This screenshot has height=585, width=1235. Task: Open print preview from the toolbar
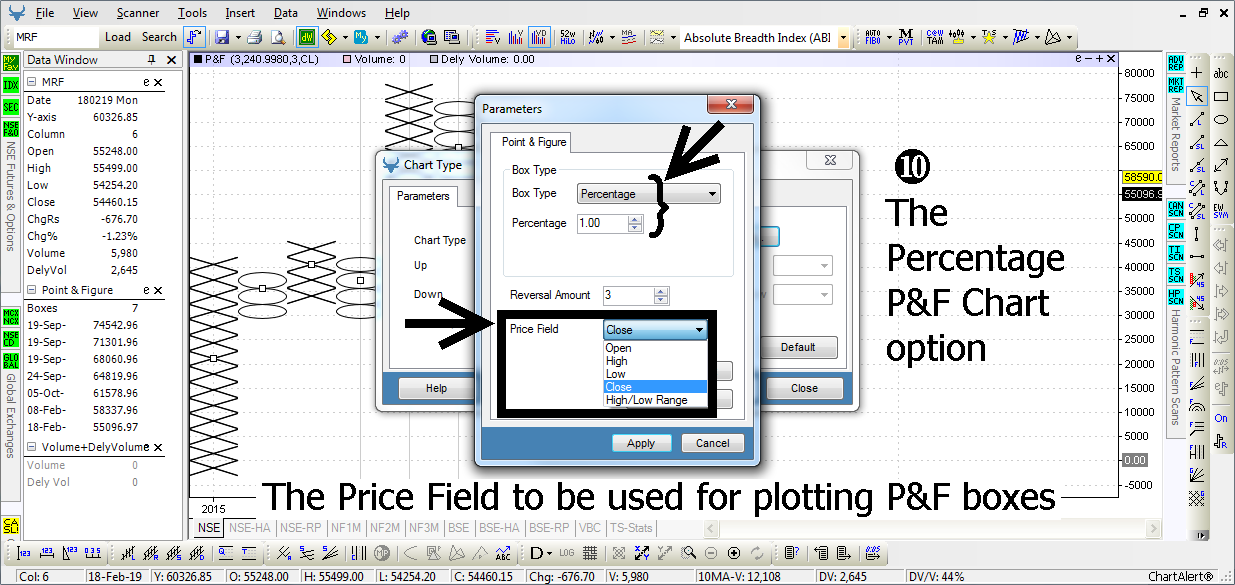[277, 37]
